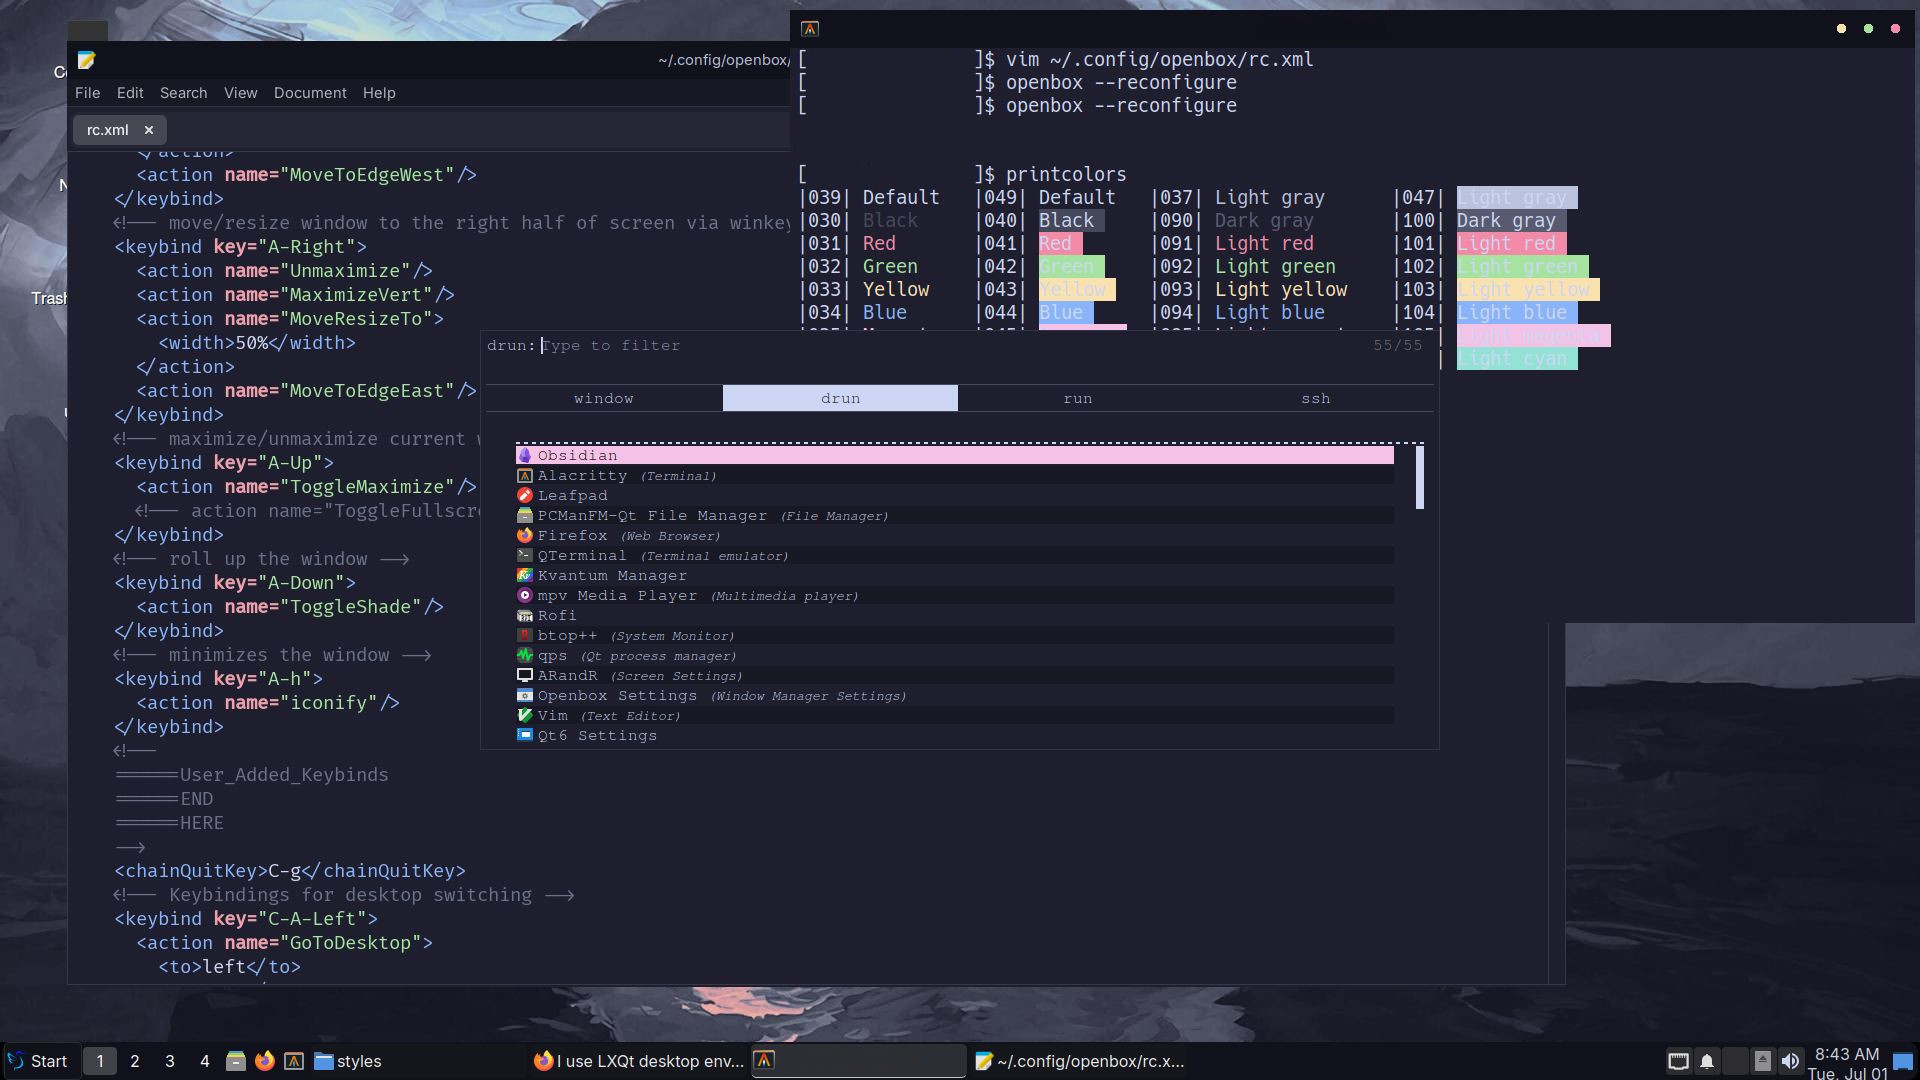Open the Edit menu in the editor
The width and height of the screenshot is (1920, 1080).
[130, 93]
